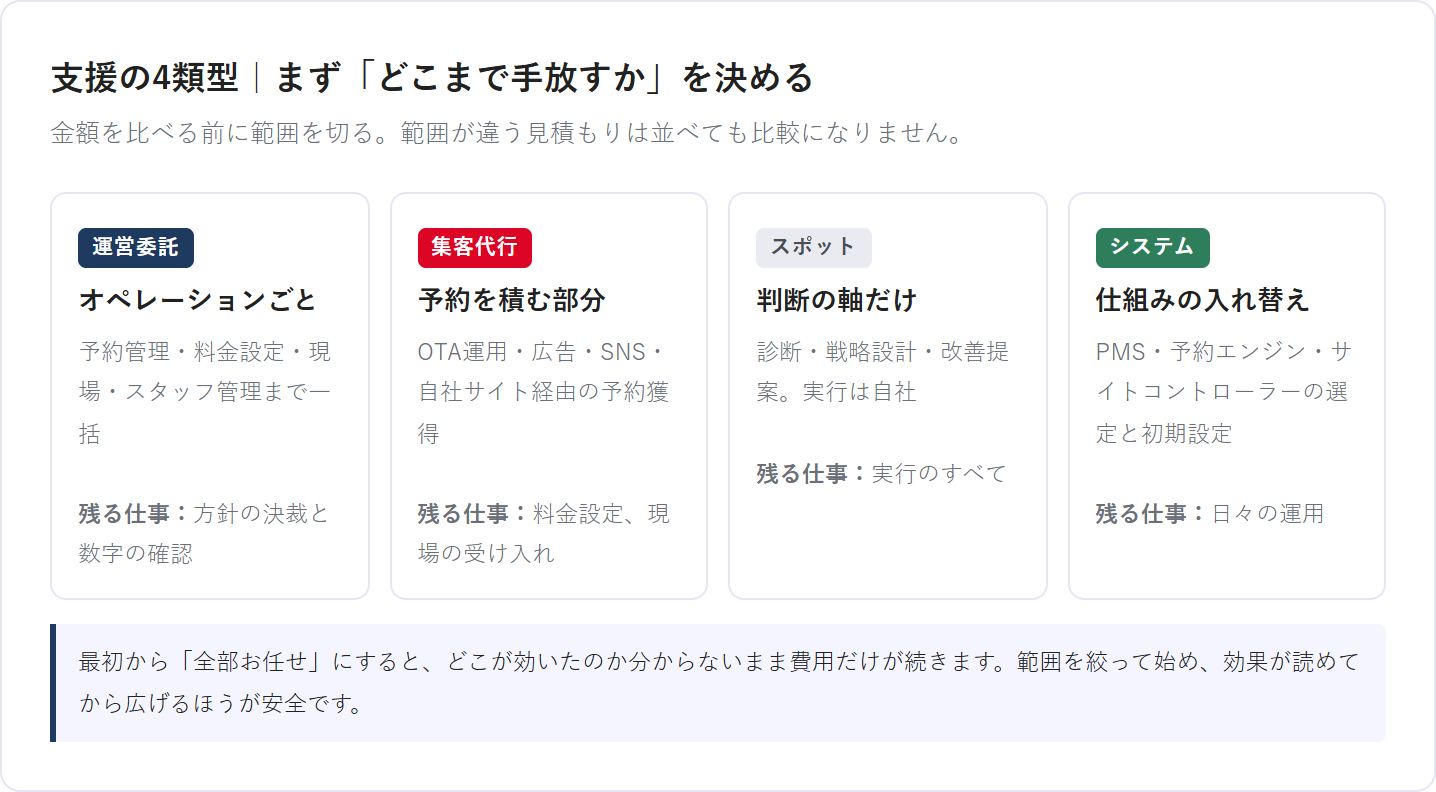Click the note starting 最初から「全部お任せ」
Image resolution: width=1436 pixels, height=792 pixels.
(x=718, y=683)
